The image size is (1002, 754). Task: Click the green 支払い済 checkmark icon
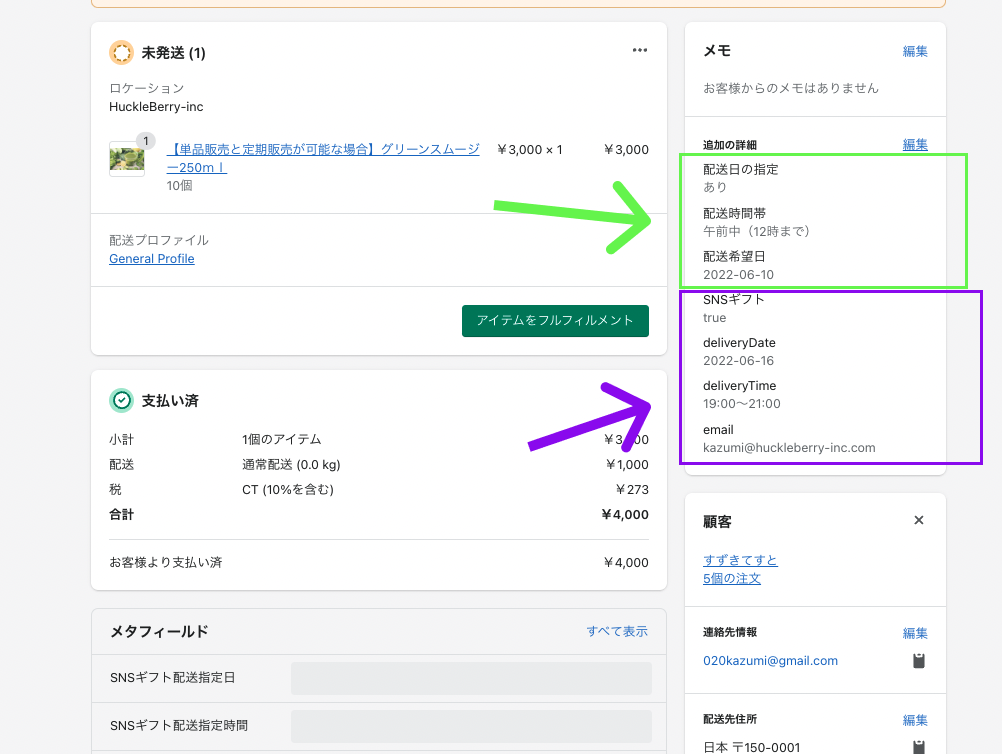[x=121, y=401]
